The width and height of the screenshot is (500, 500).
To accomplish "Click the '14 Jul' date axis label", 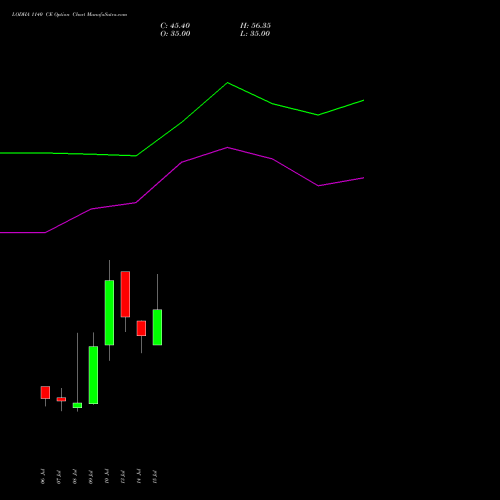I will (139, 476).
